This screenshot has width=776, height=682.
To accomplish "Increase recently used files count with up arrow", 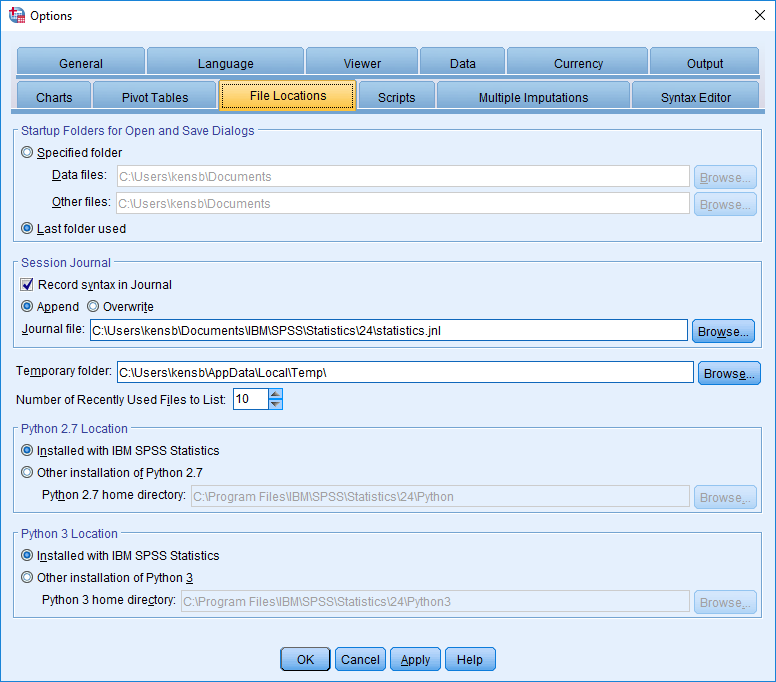I will [276, 394].
